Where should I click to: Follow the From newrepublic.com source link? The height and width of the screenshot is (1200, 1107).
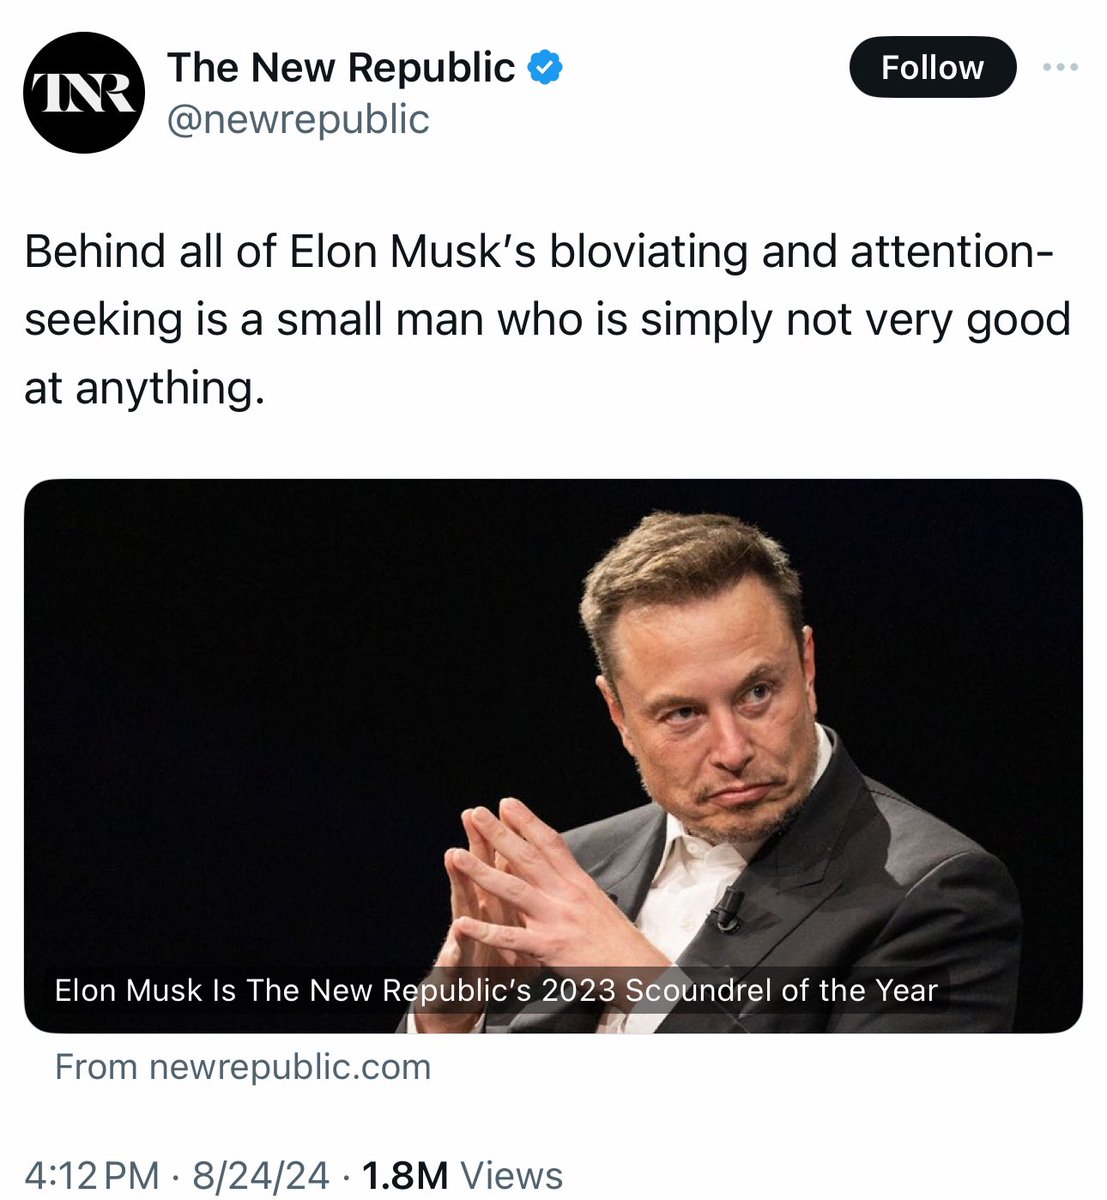pos(243,1067)
